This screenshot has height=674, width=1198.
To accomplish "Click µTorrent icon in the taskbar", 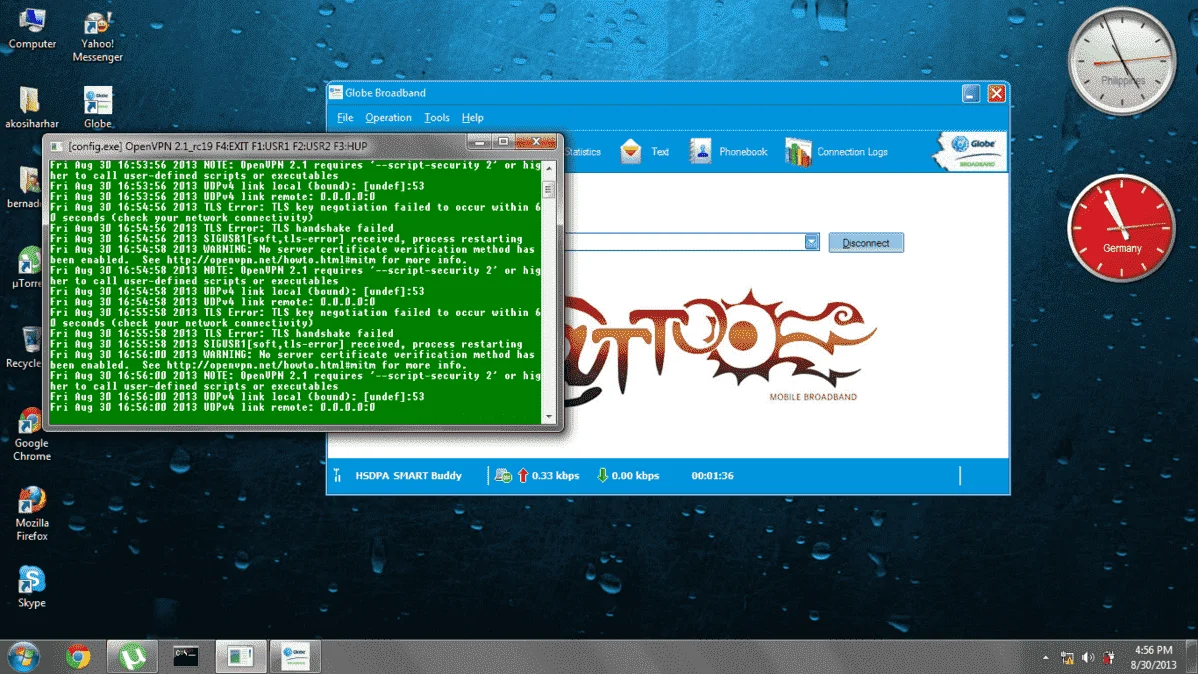I will pyautogui.click(x=132, y=656).
